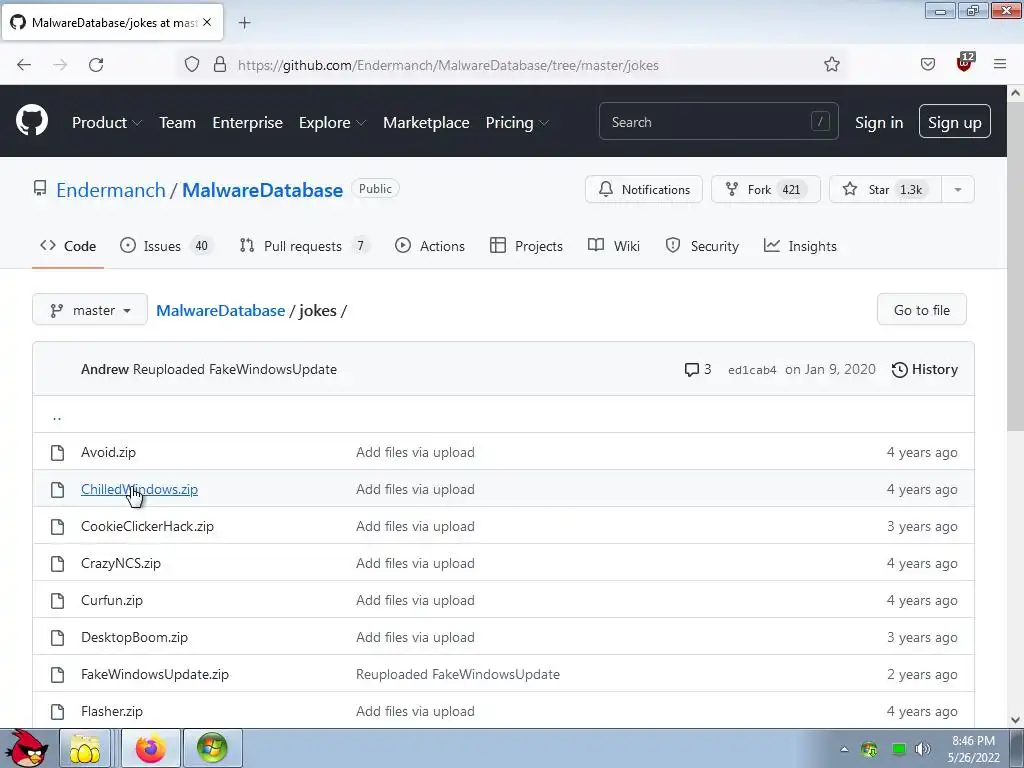The image size is (1024, 768).
Task: Open the Curfun.zip file
Action: [112, 601]
